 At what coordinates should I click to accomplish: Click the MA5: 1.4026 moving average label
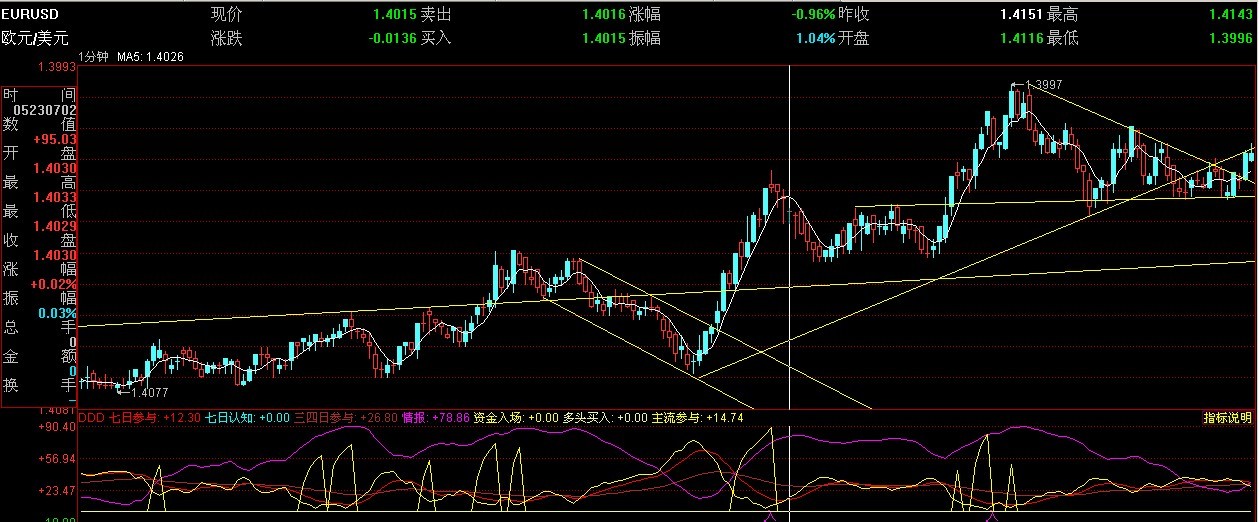151,57
